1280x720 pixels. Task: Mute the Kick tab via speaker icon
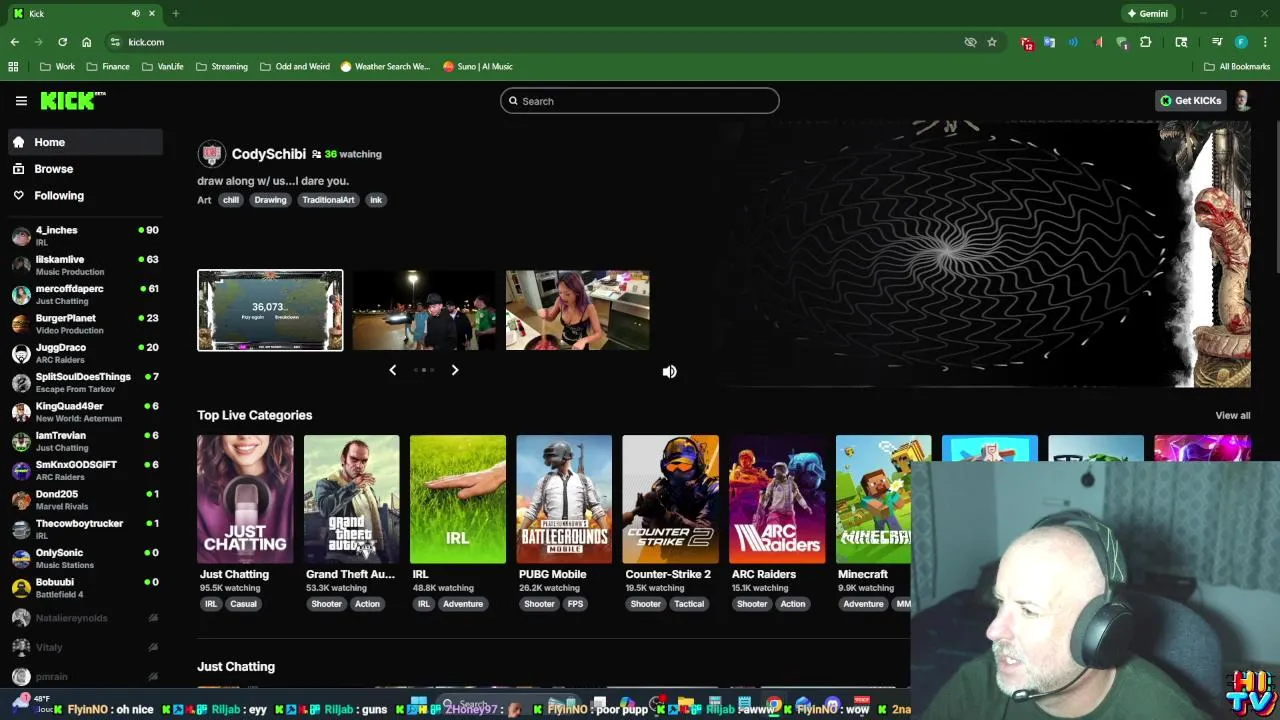136,13
